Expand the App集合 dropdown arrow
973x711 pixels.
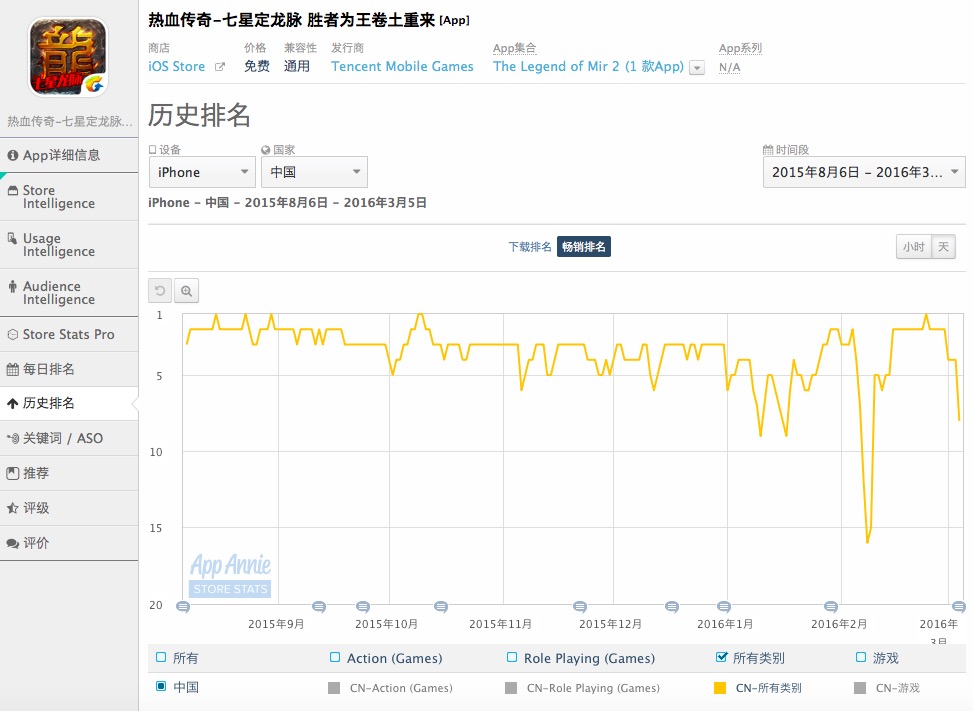point(697,68)
